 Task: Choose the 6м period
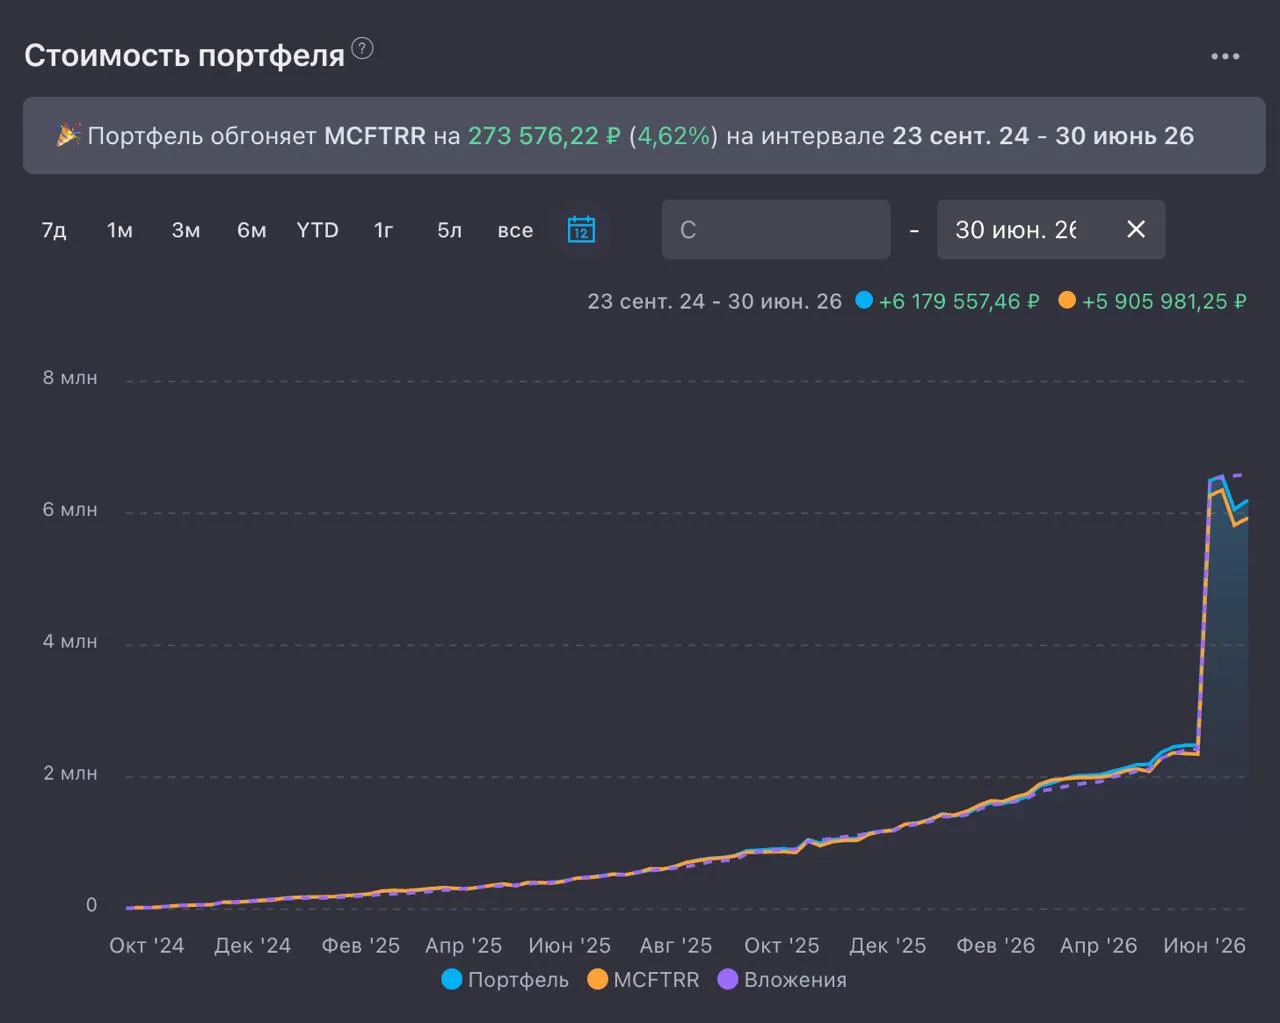coord(252,230)
